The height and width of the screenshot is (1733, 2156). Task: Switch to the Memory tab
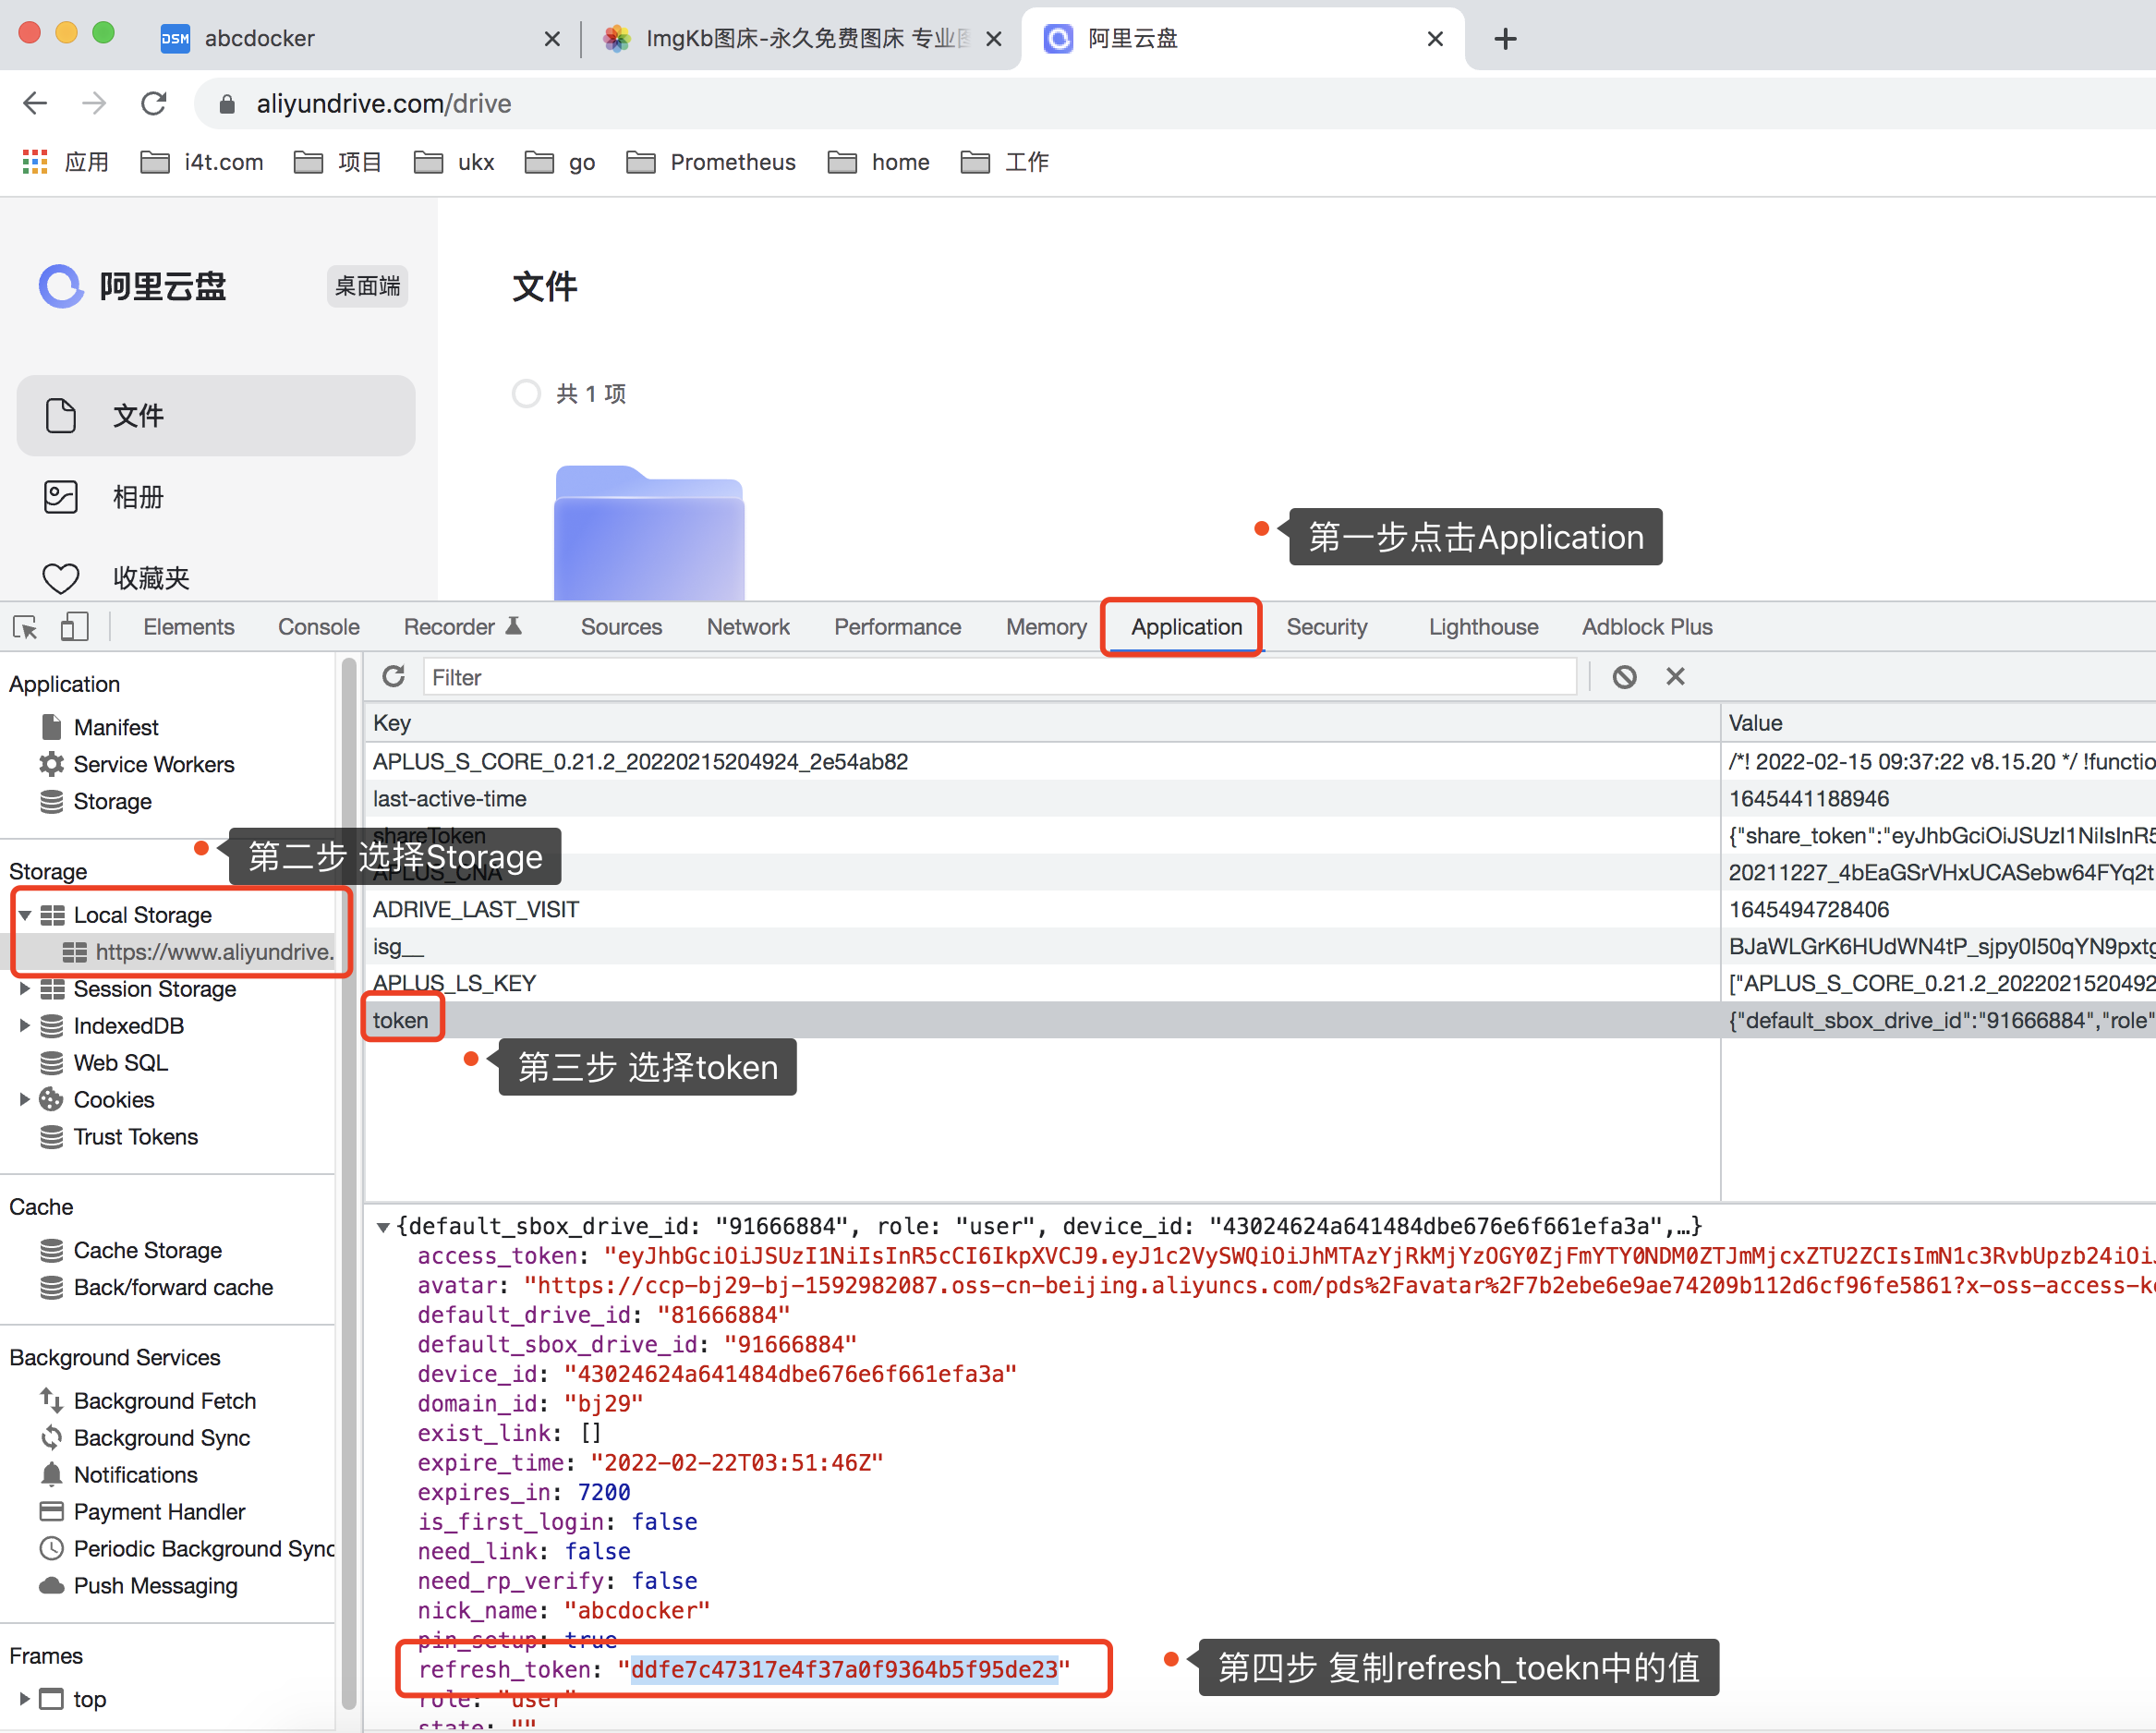tap(1046, 627)
